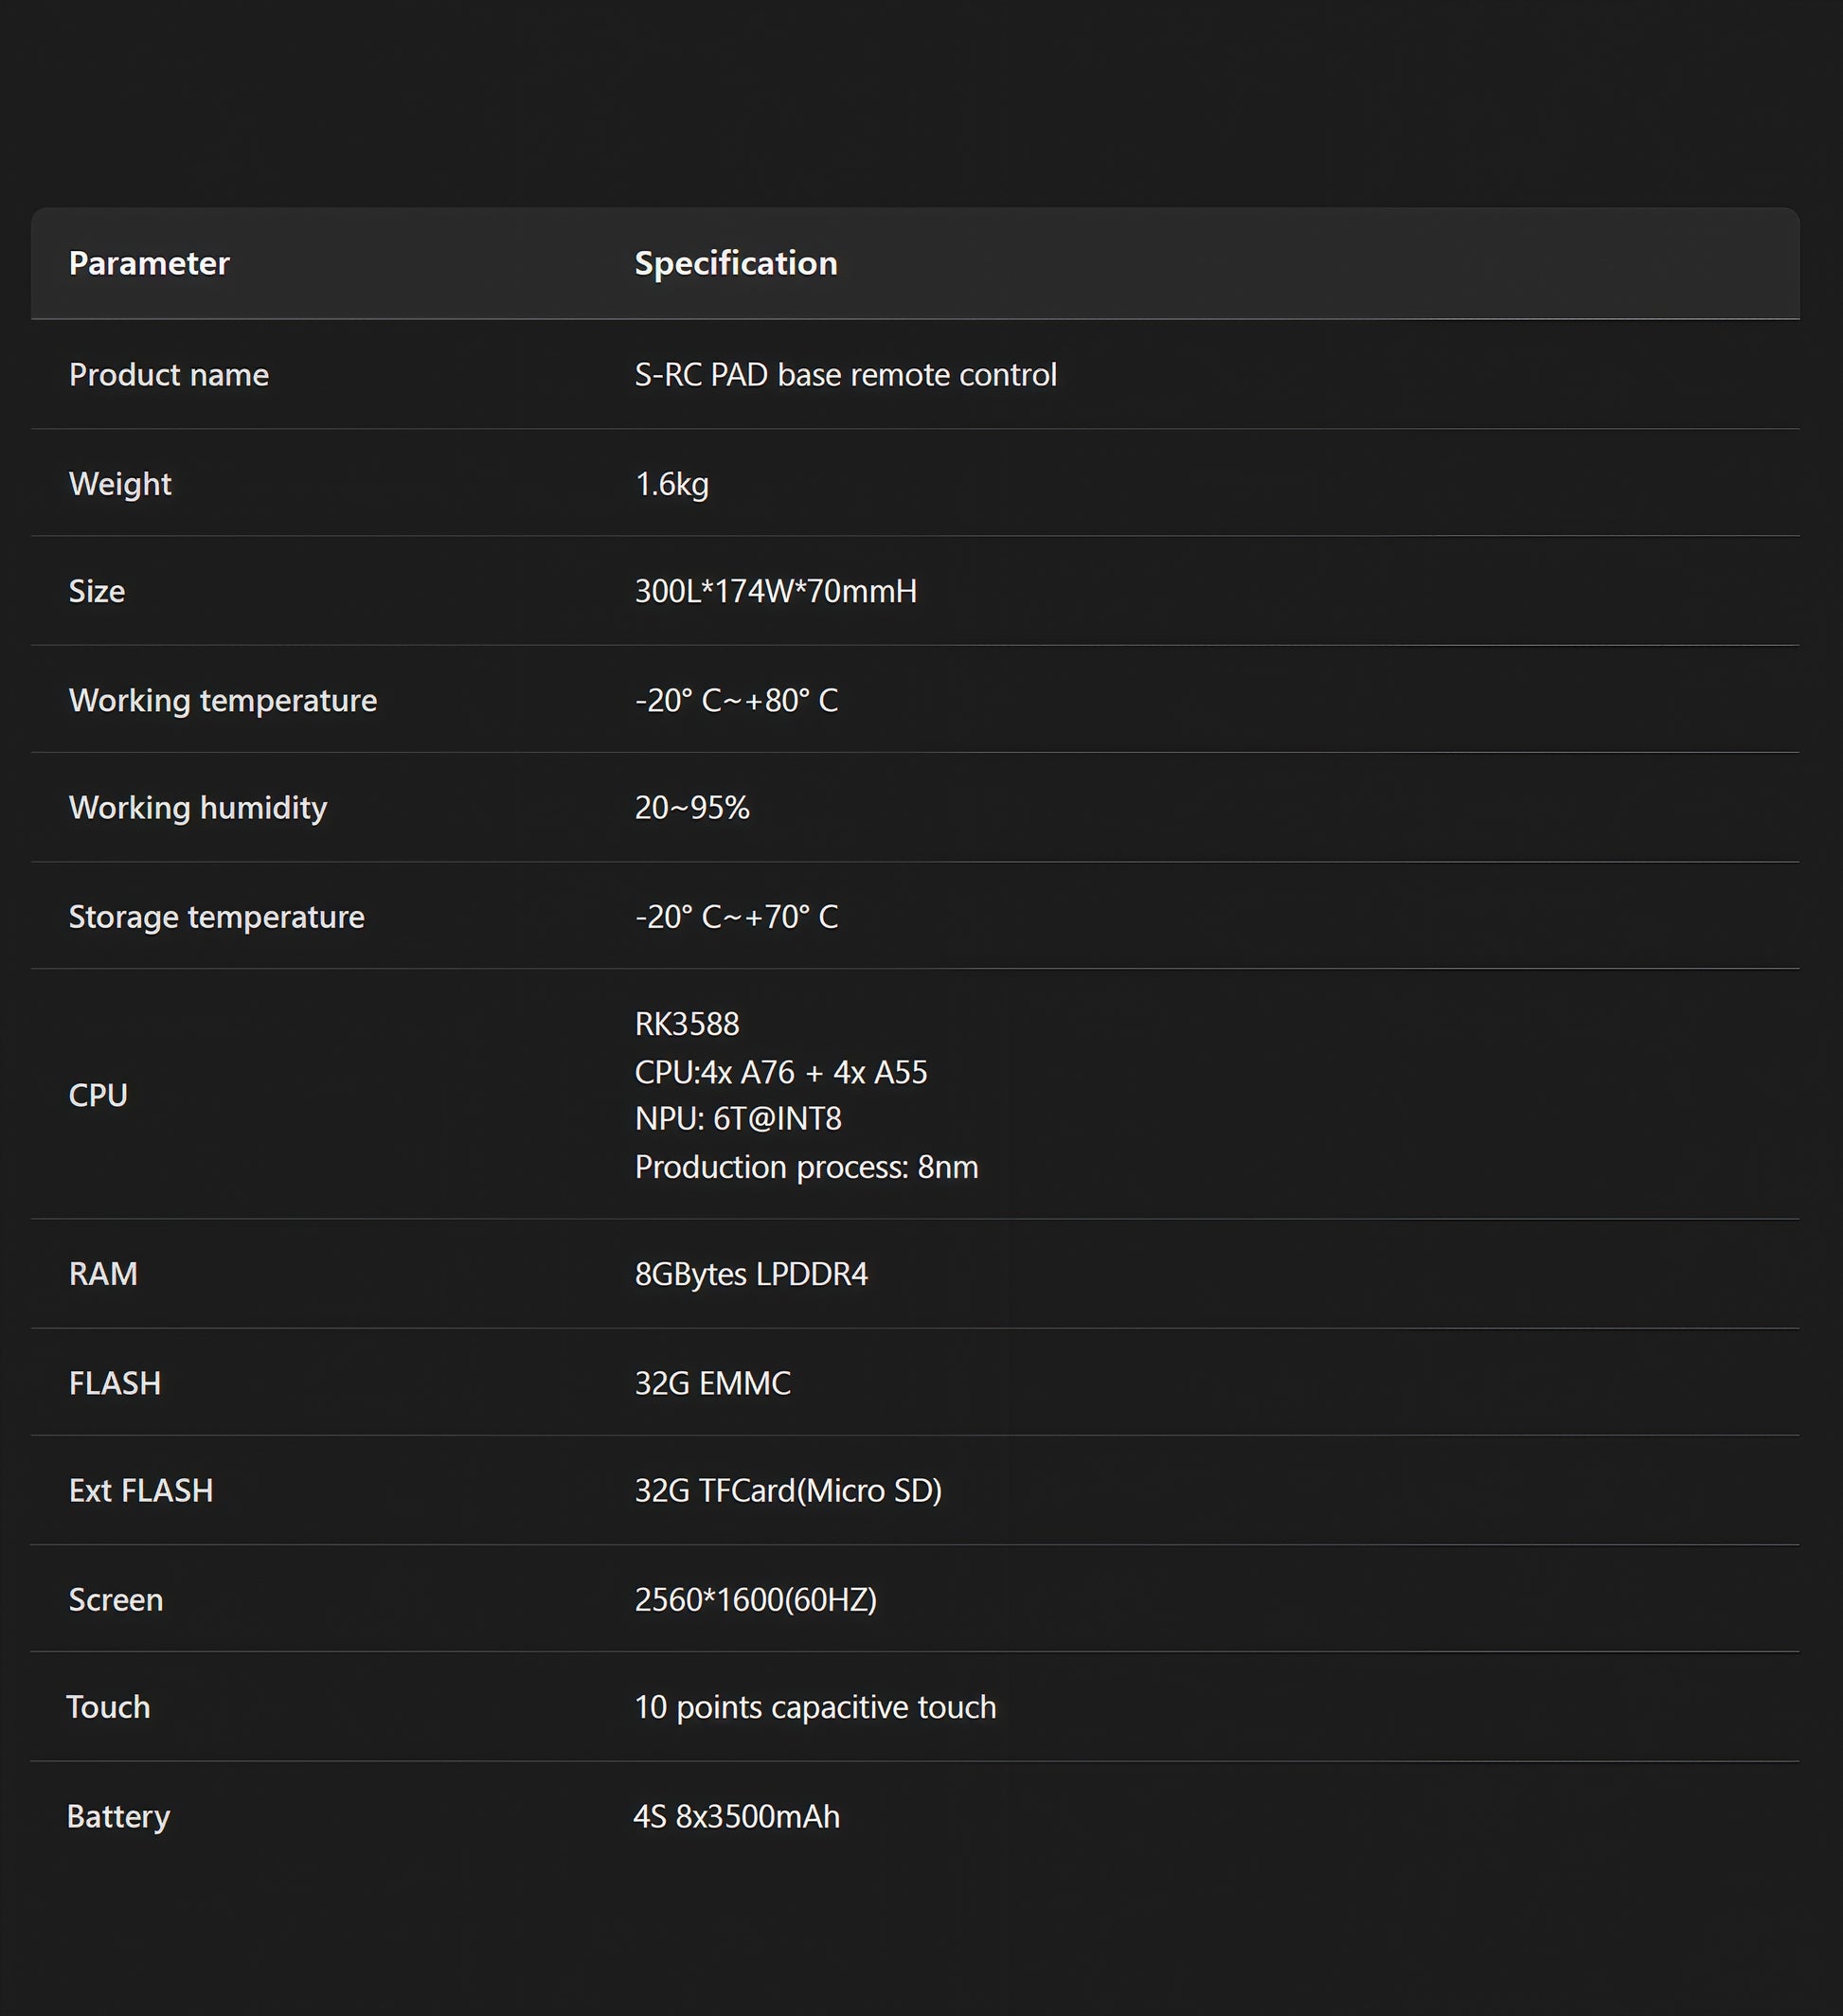
Task: Click S-RC PAD base remote control text
Action: 846,374
